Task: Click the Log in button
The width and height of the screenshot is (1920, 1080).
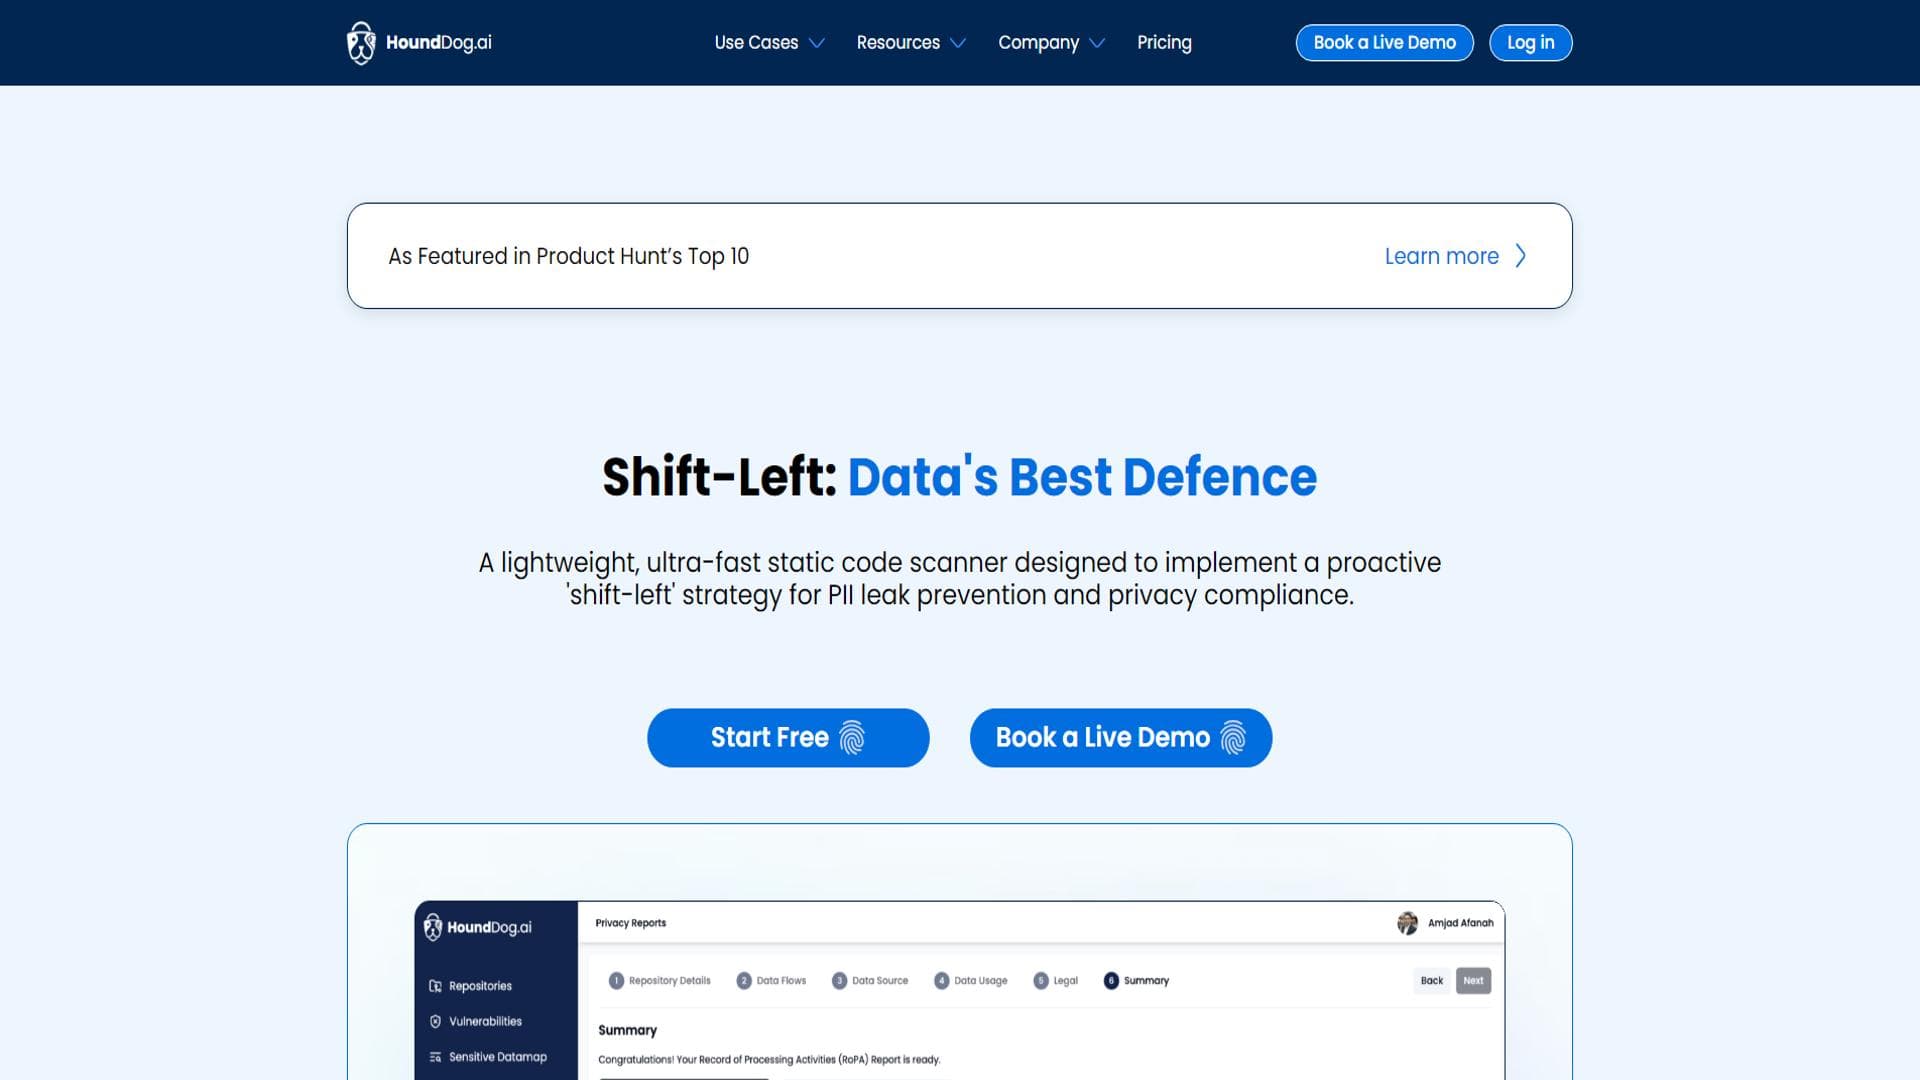Action: (1530, 43)
